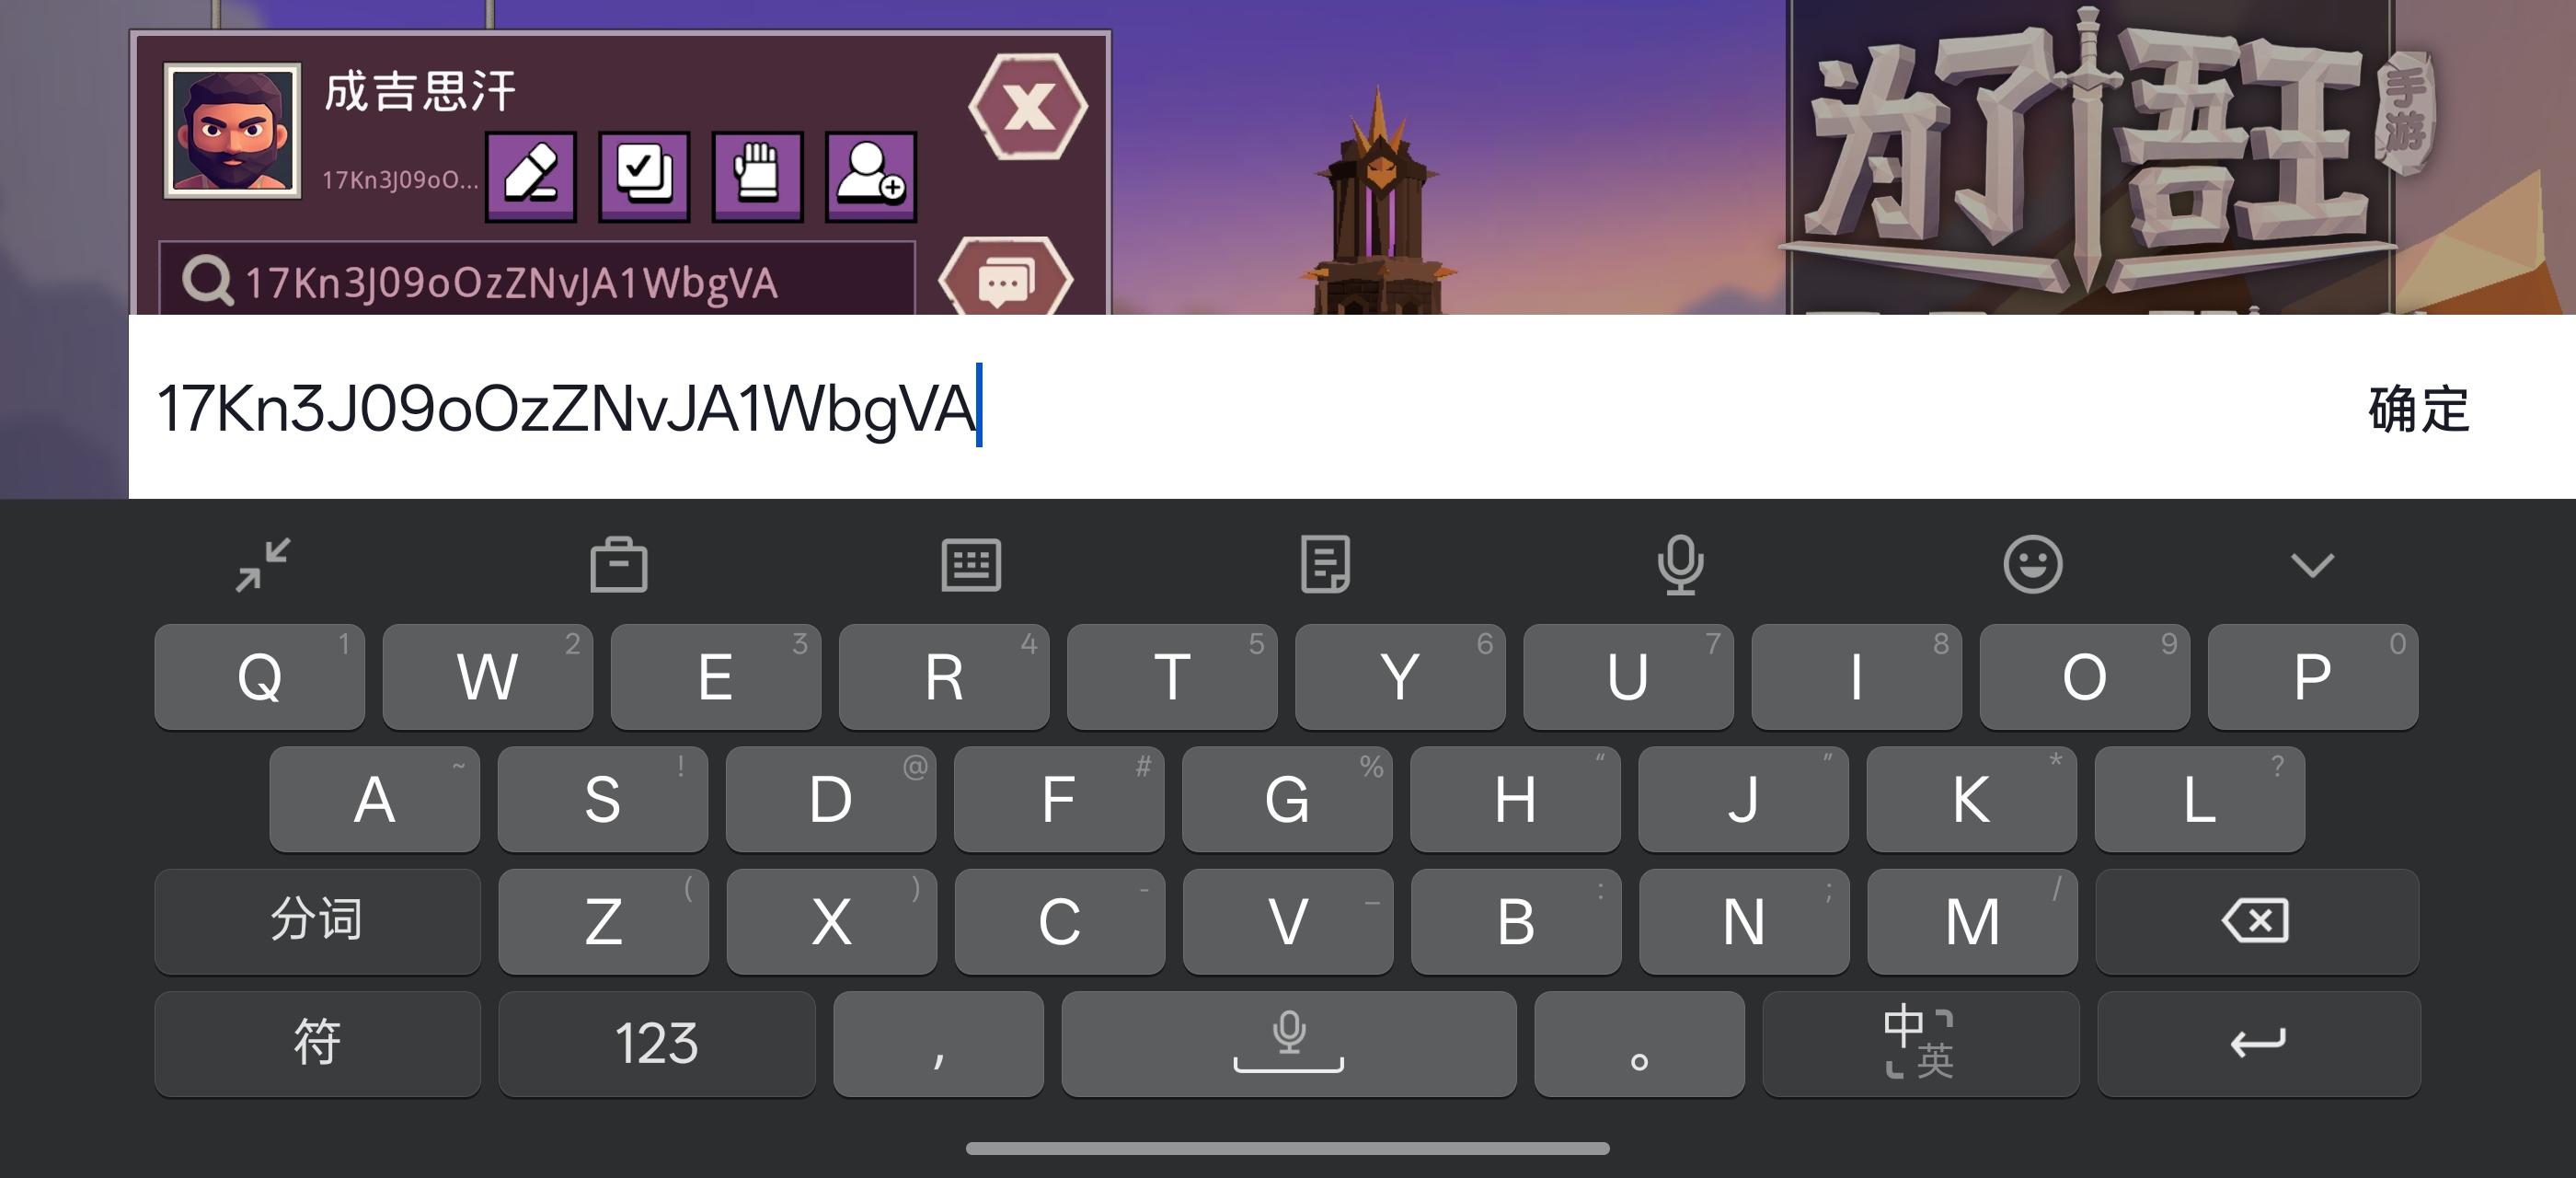Tap the pencil edit name icon

pyautogui.click(x=531, y=176)
